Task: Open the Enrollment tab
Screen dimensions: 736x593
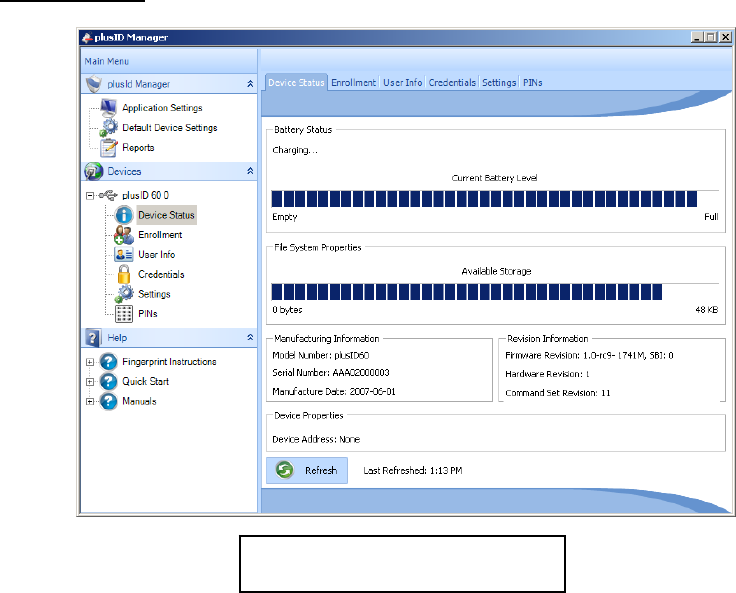Action: pyautogui.click(x=353, y=83)
